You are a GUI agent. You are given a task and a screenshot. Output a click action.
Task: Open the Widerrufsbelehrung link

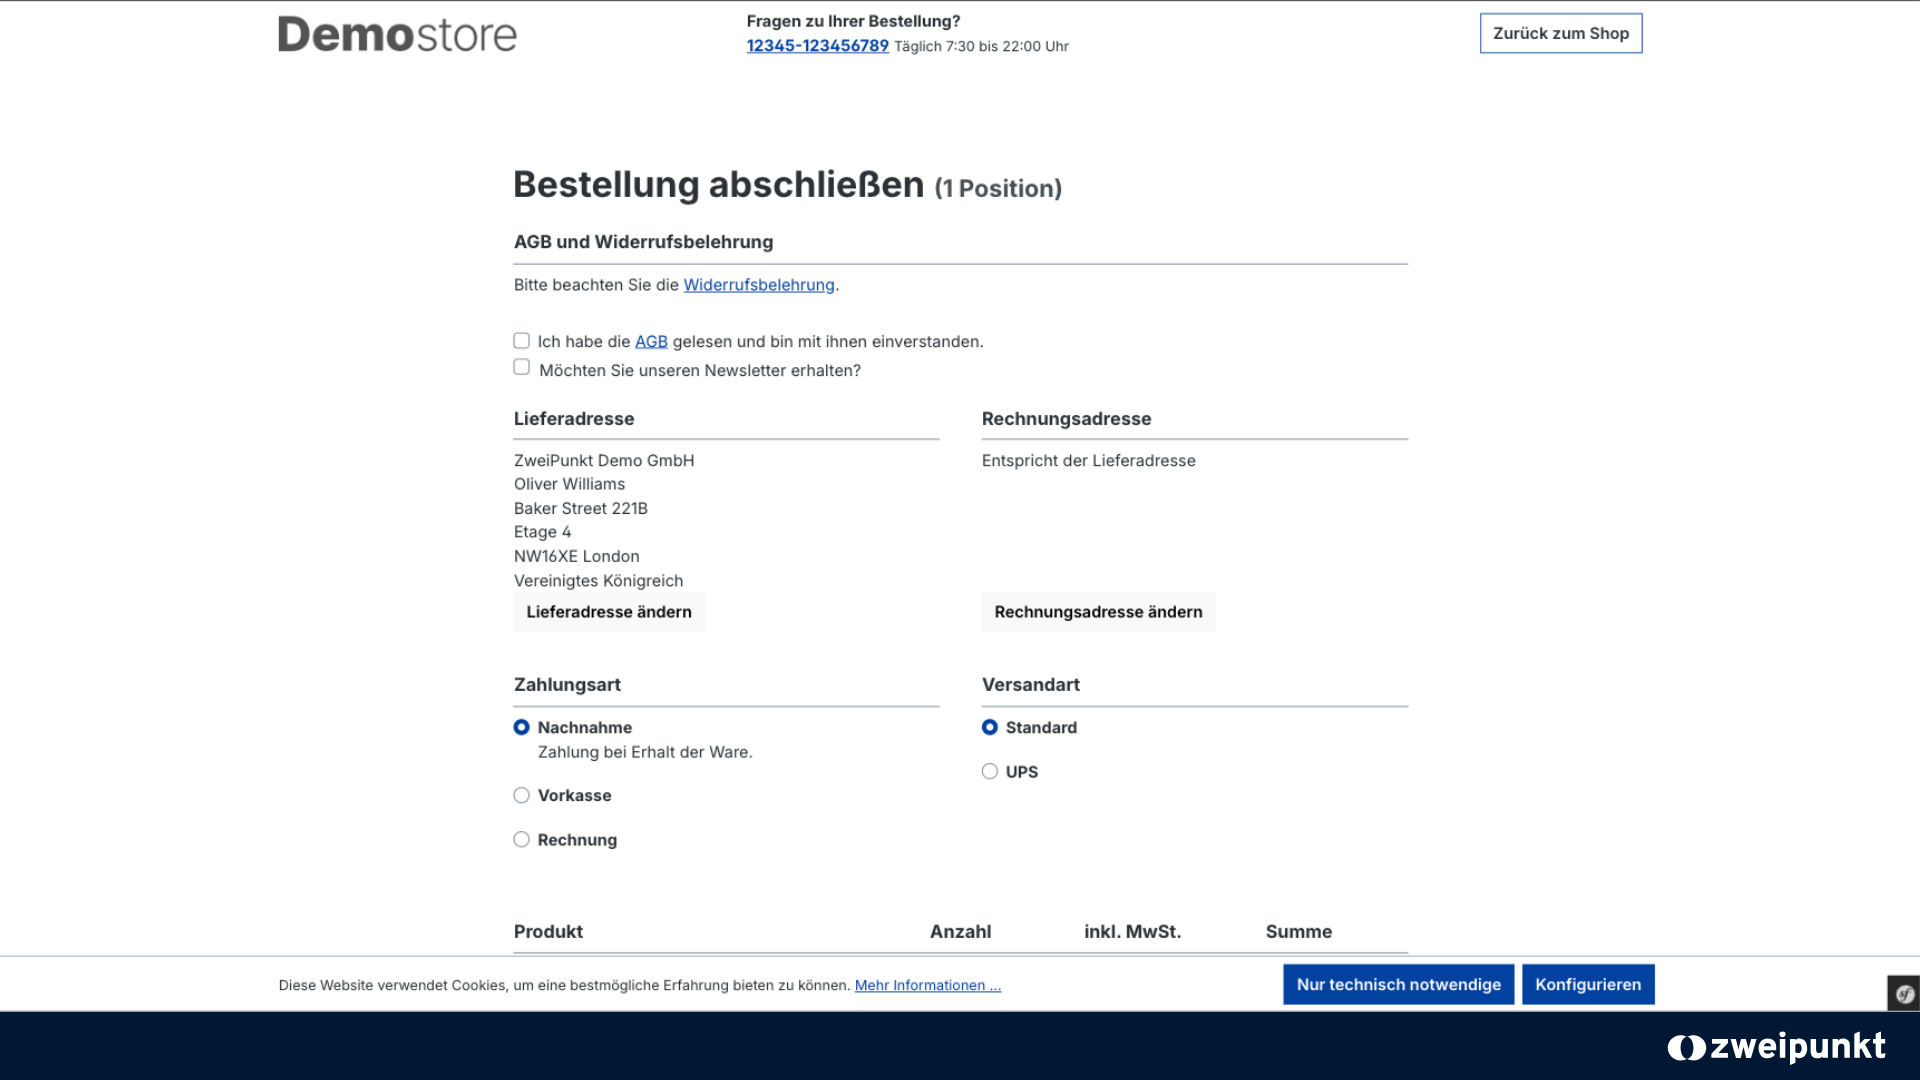(758, 285)
